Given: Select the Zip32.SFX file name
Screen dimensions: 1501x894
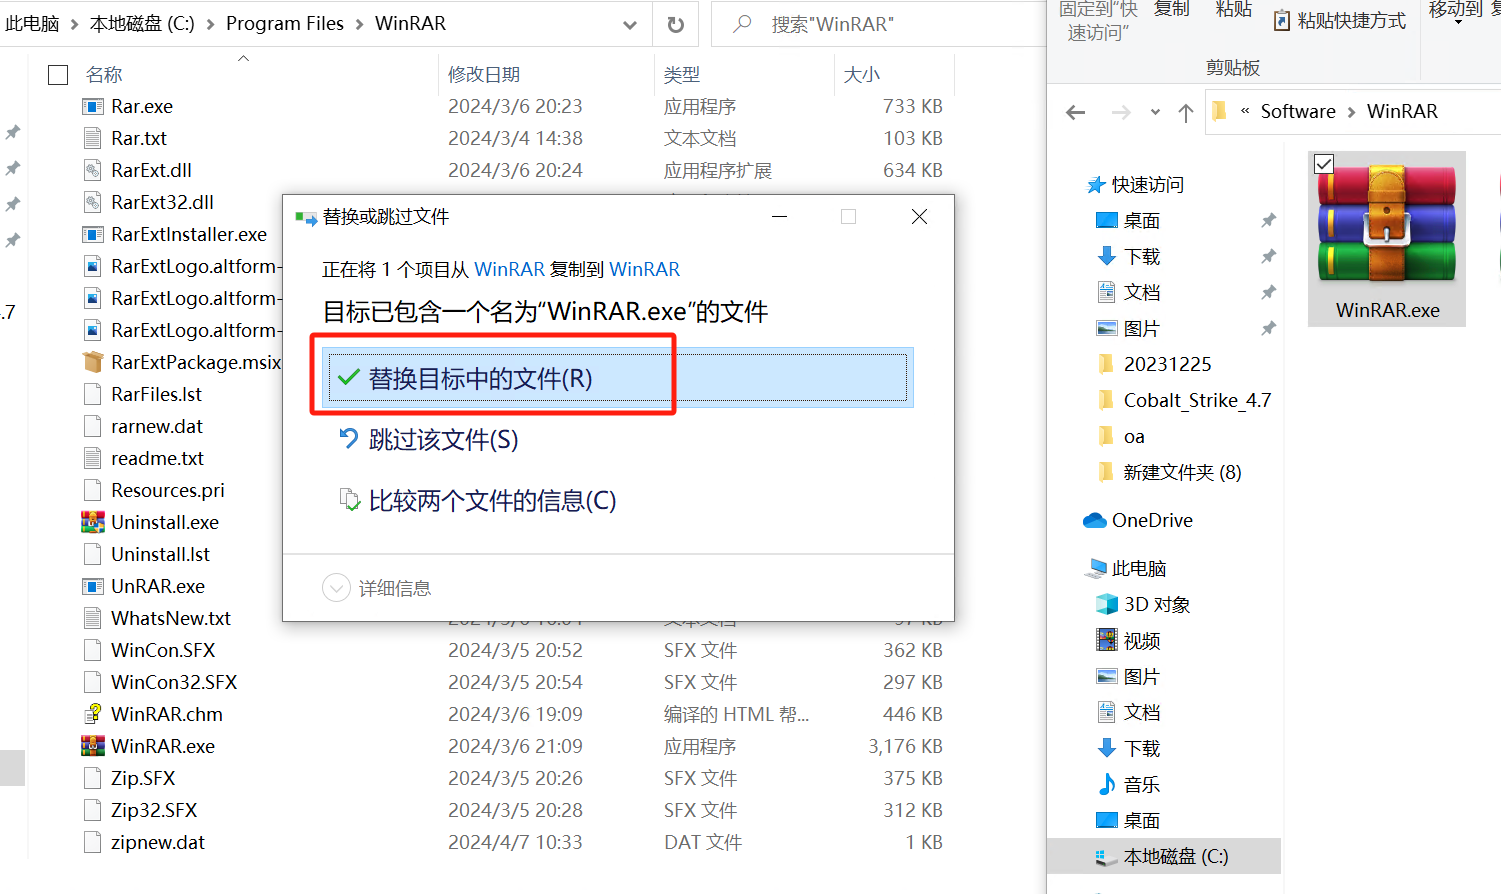Looking at the screenshot, I should pyautogui.click(x=154, y=810).
